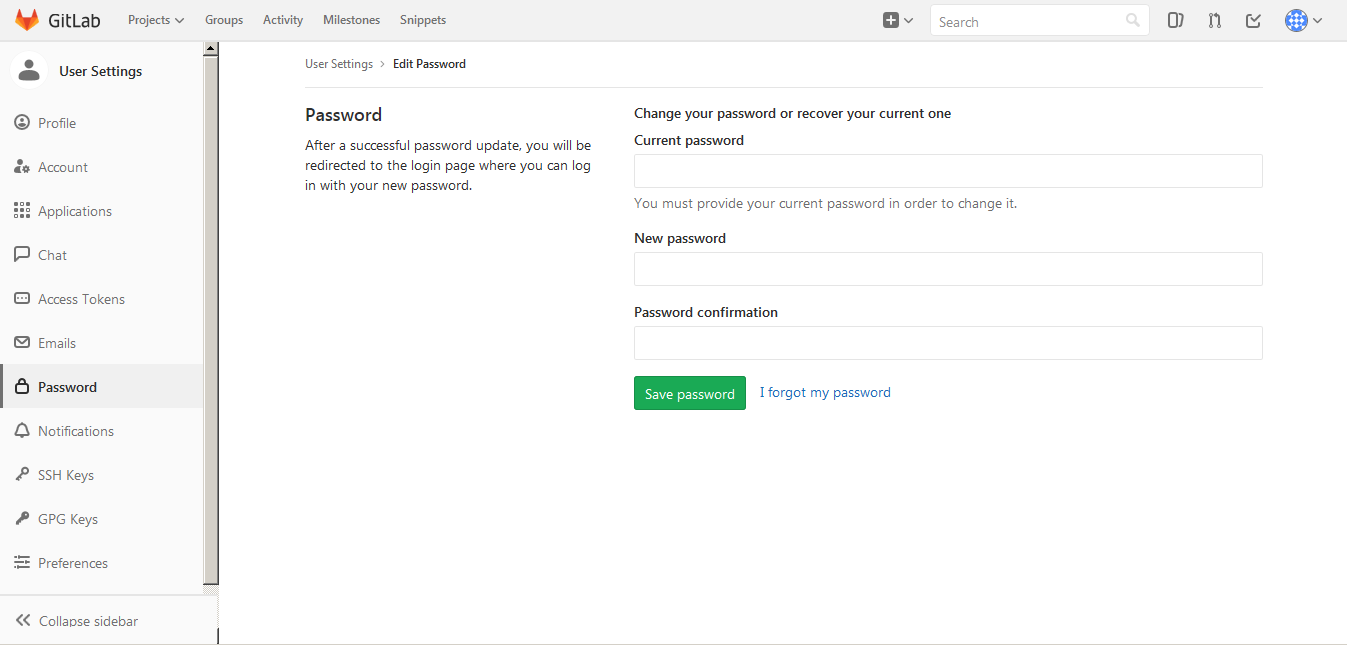Follow the I forgot my password link

point(825,393)
